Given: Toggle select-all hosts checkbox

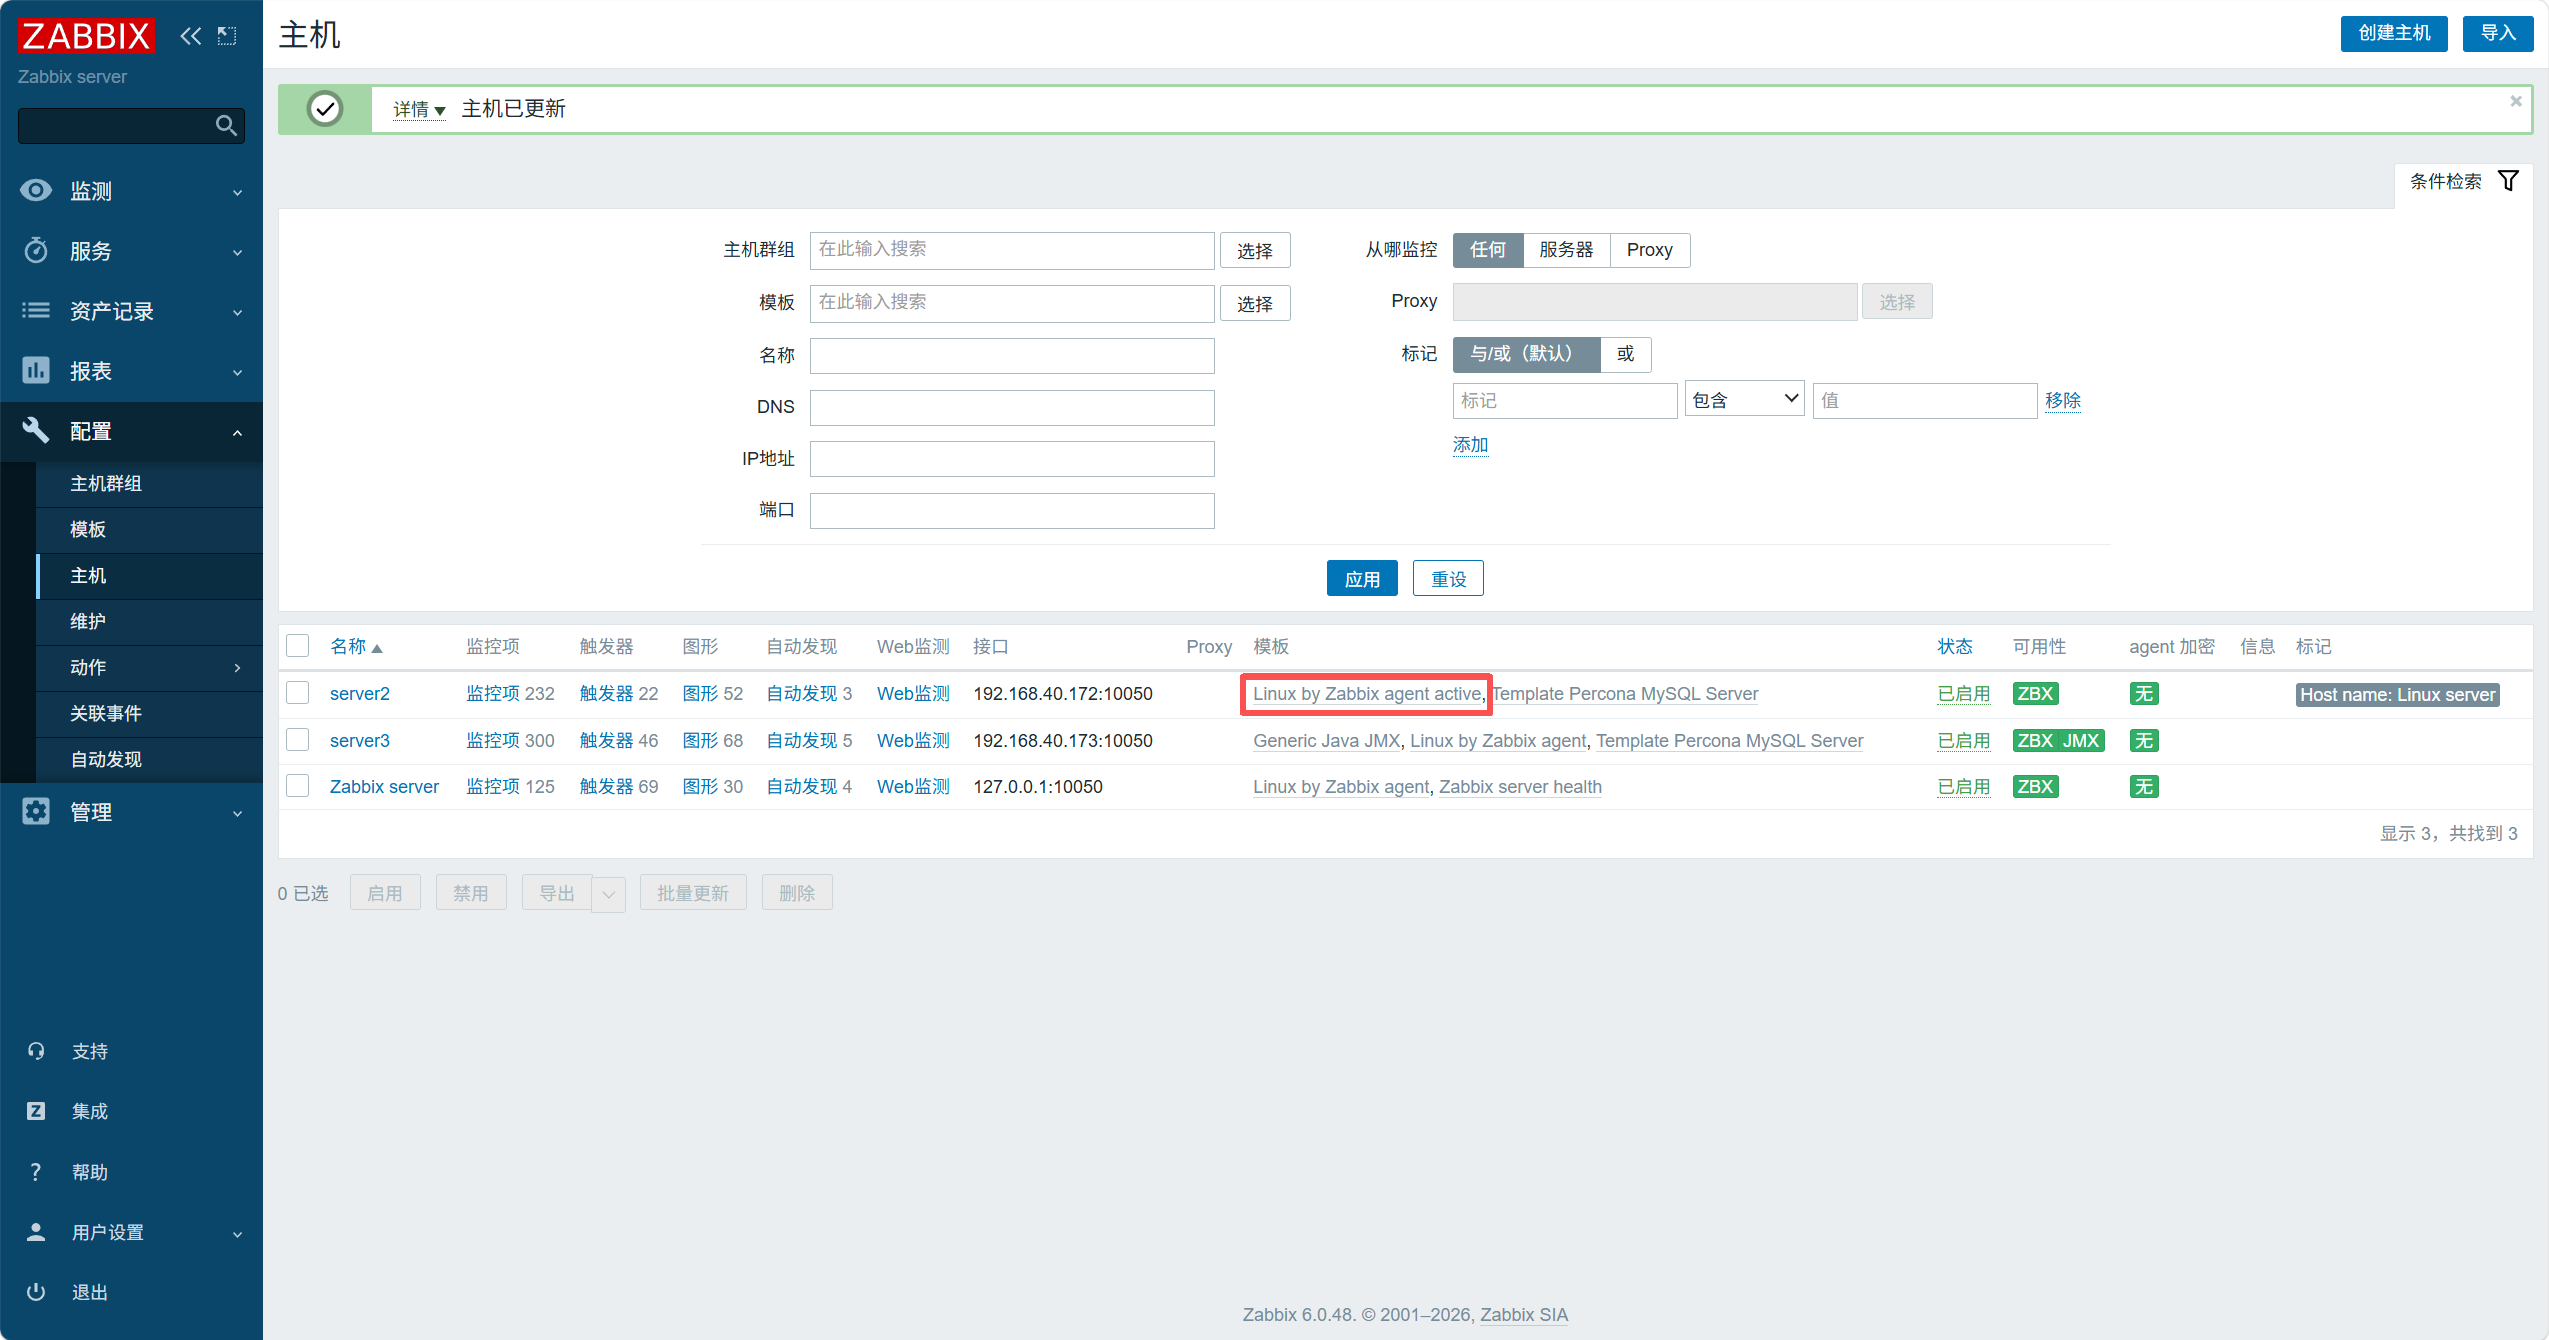Looking at the screenshot, I should (x=298, y=646).
